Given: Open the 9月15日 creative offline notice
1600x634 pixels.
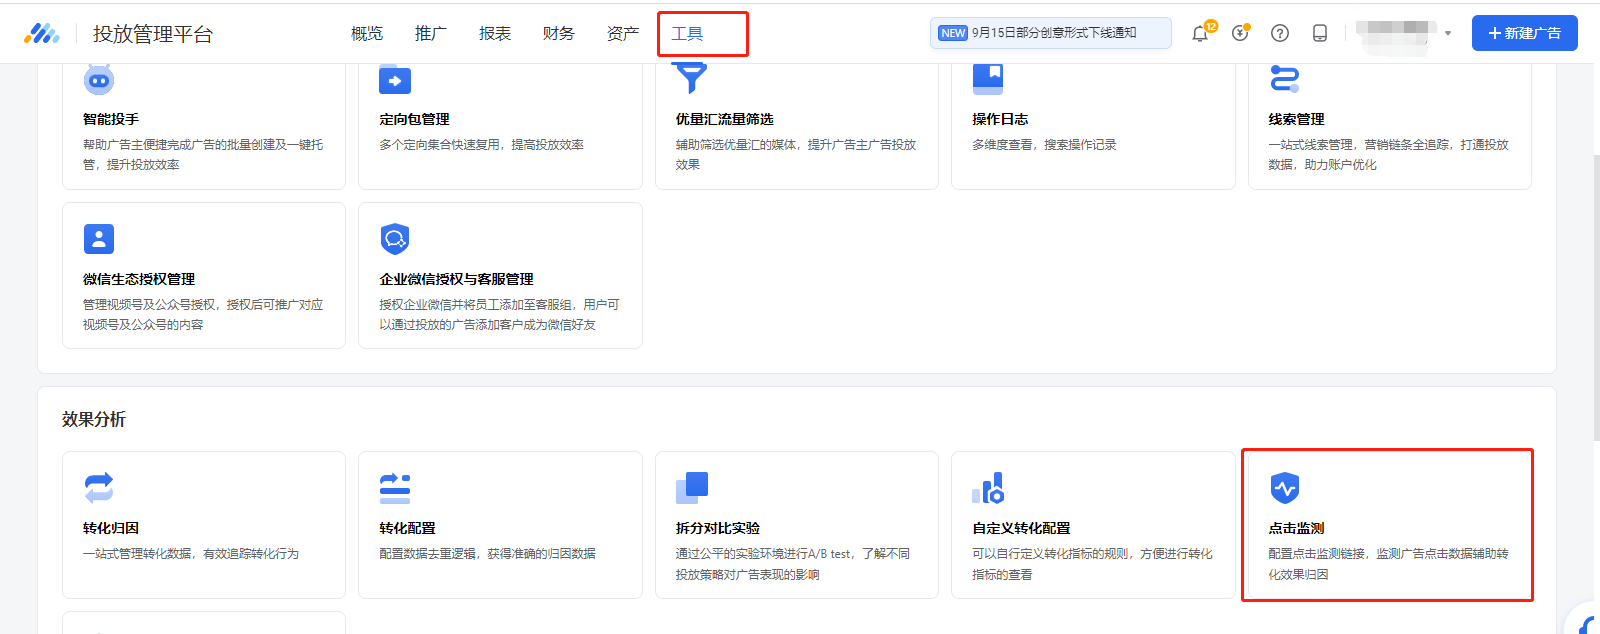Looking at the screenshot, I should pyautogui.click(x=1050, y=33).
